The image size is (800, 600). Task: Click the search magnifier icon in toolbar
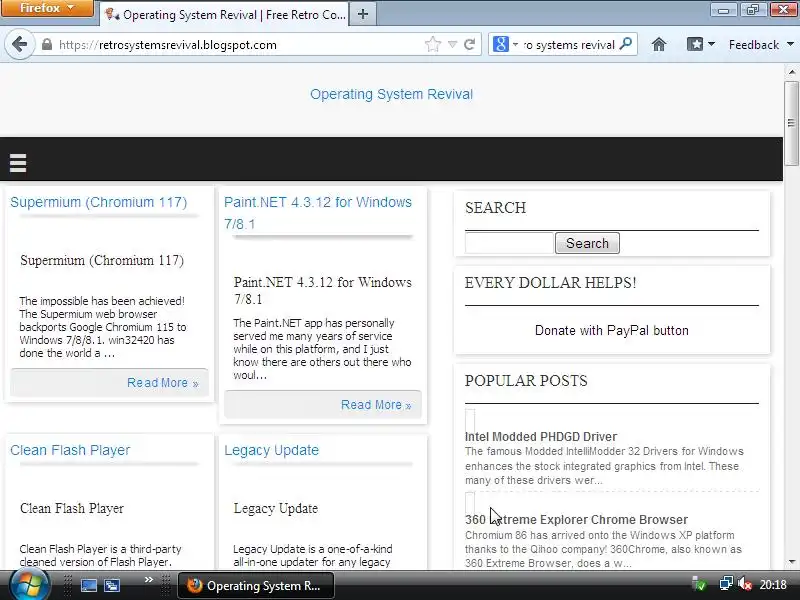(626, 44)
